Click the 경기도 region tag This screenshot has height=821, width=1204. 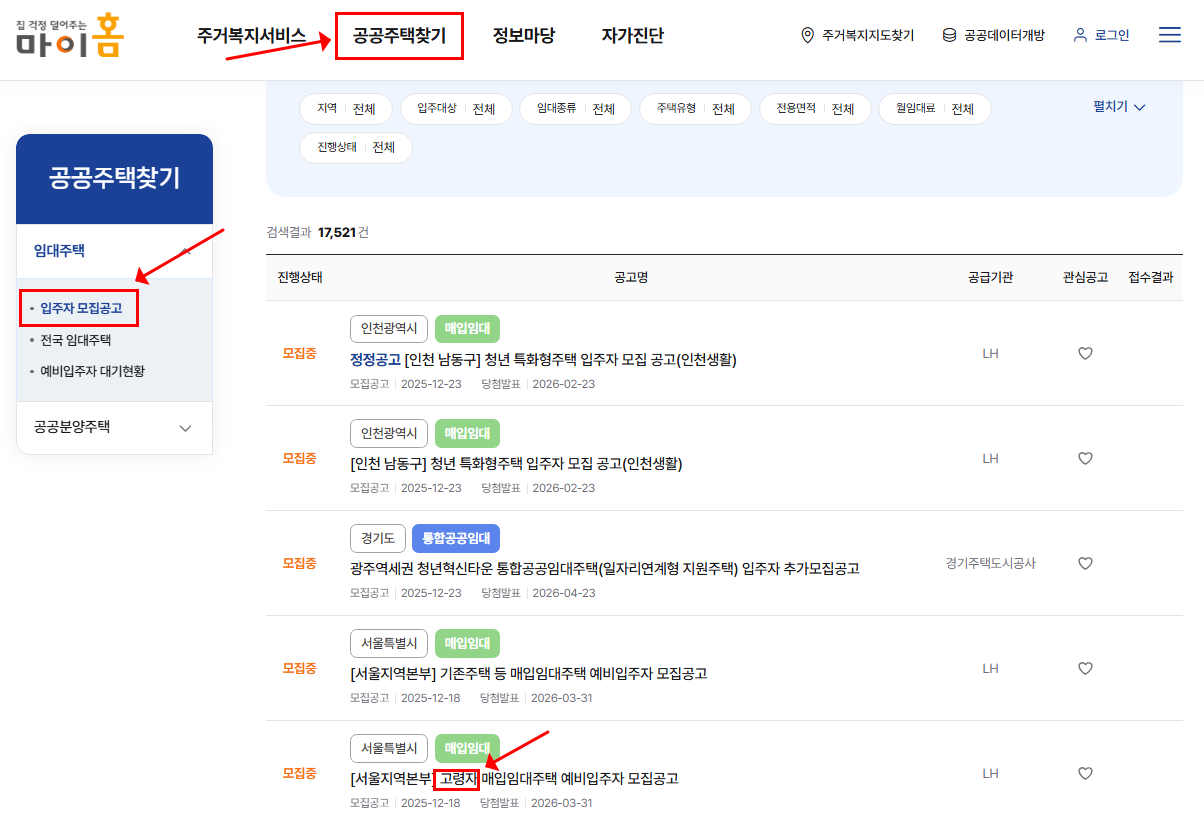[378, 538]
